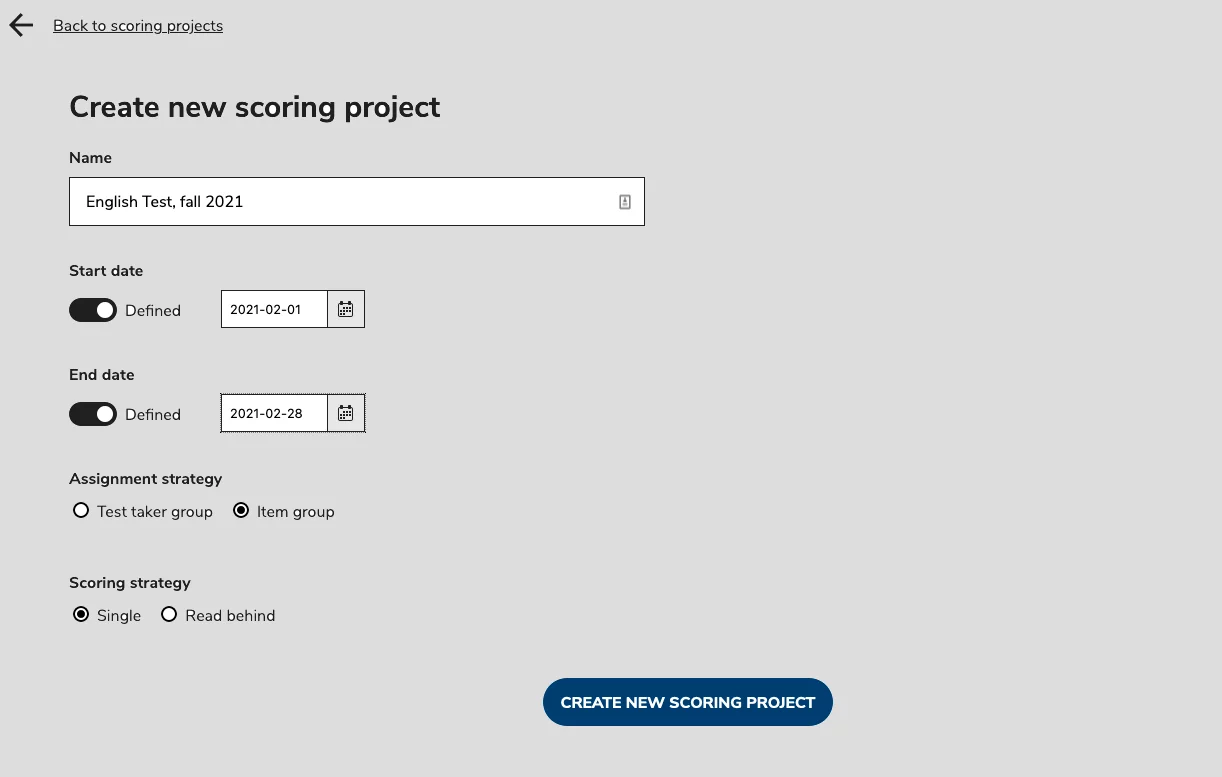This screenshot has width=1222, height=777.
Task: Click the end date field showing 2021-02-28
Action: (273, 412)
